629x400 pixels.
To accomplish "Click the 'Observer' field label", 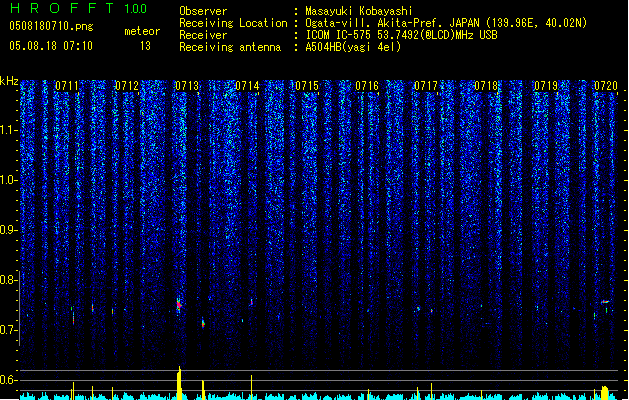I will [203, 11].
